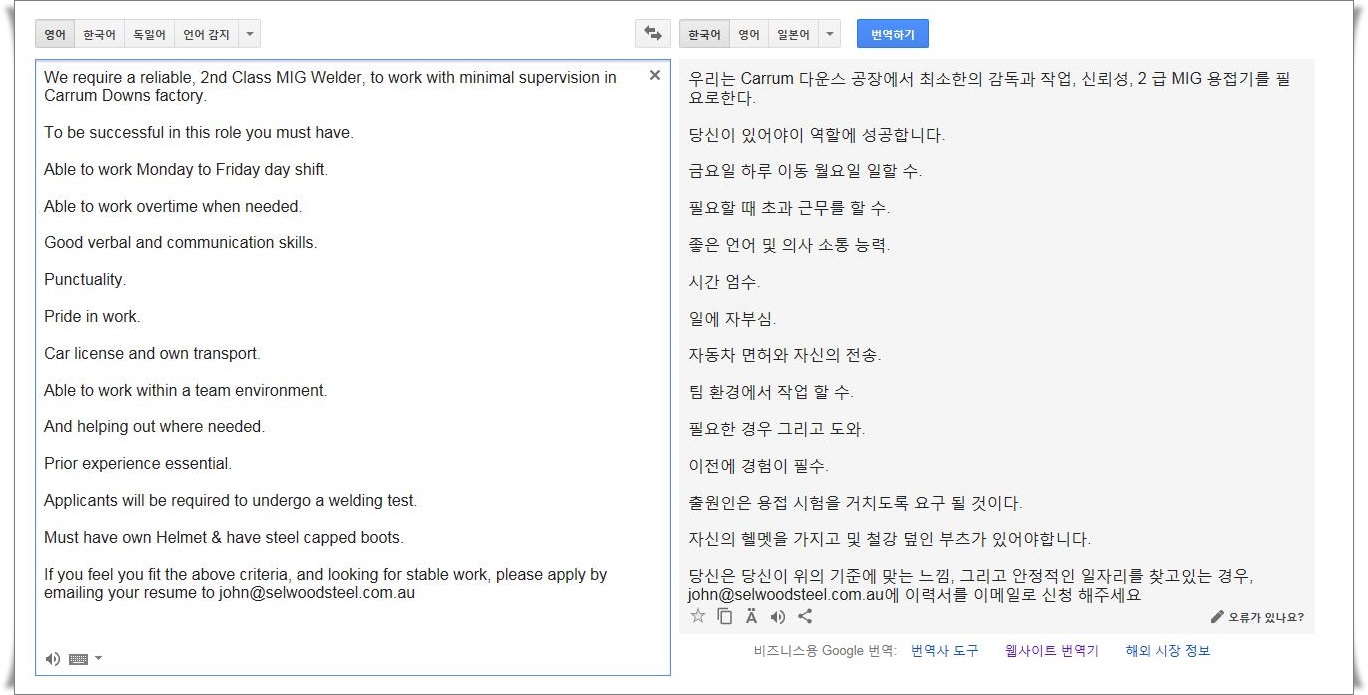Star the Korean translation to save it
The image size is (1368, 695).
698,617
